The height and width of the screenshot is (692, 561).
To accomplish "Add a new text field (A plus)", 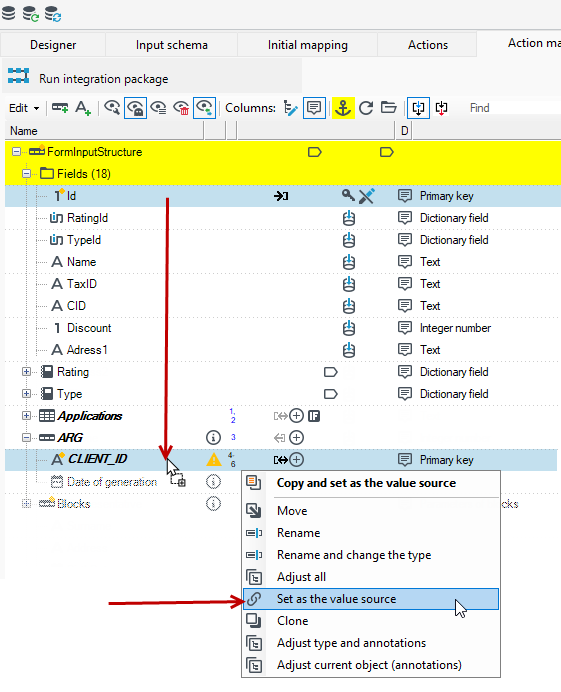I will click(x=83, y=108).
